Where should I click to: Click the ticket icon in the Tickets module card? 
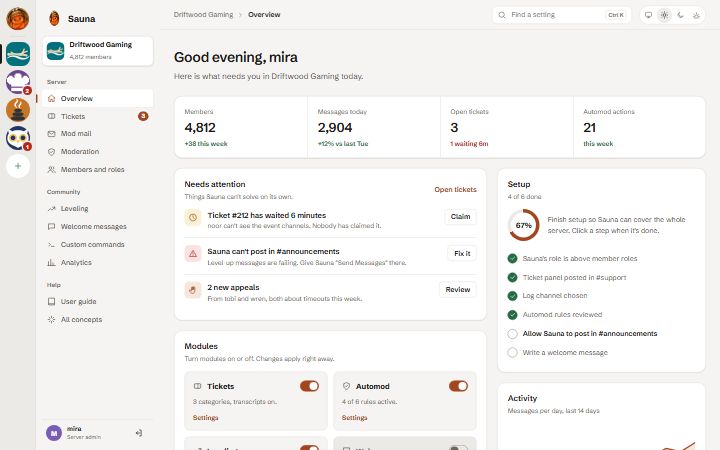197,386
